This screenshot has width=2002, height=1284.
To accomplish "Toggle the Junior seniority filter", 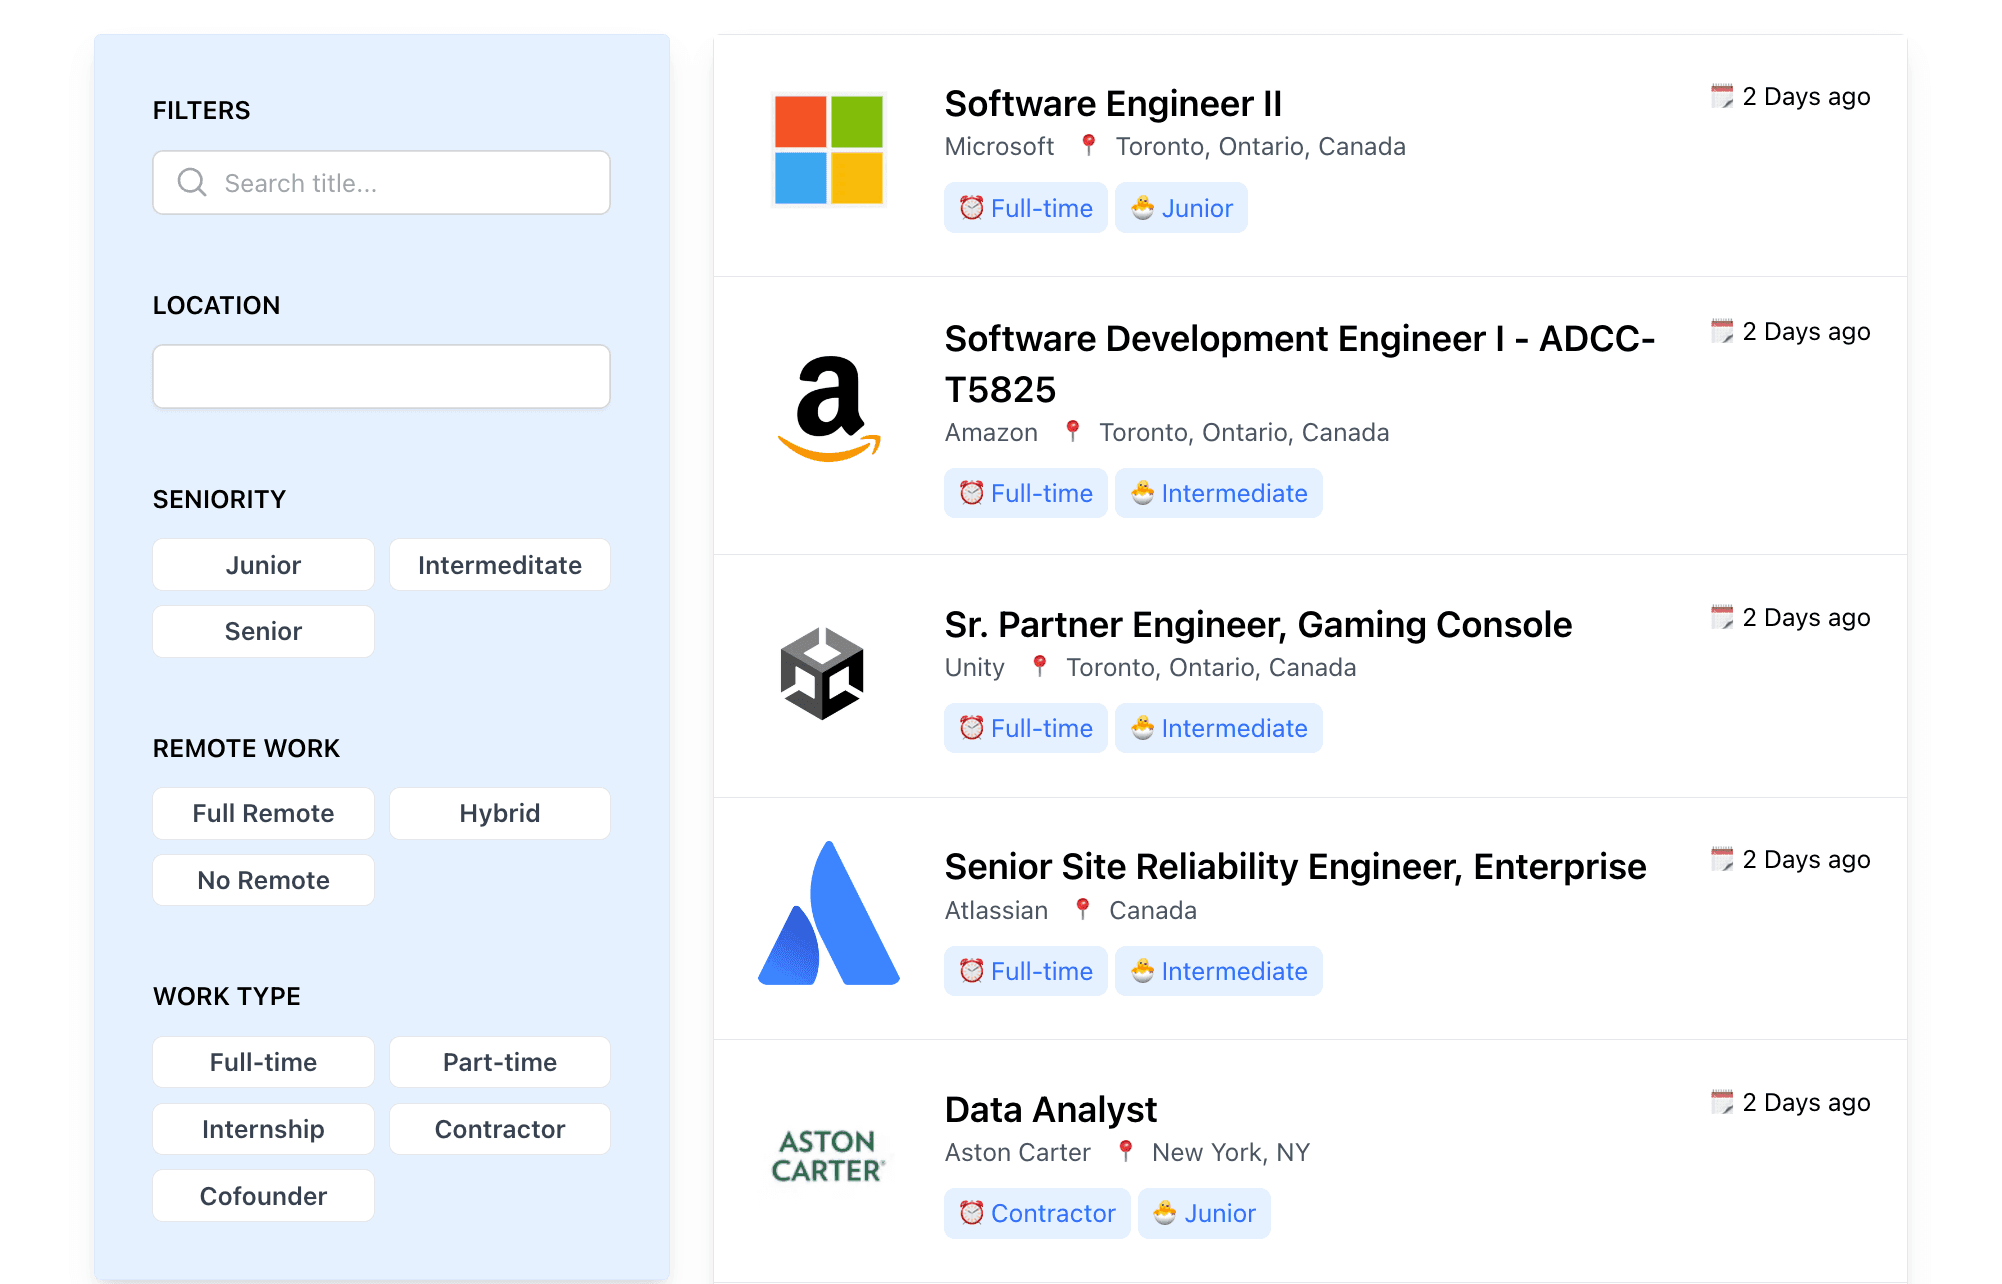I will click(x=264, y=565).
